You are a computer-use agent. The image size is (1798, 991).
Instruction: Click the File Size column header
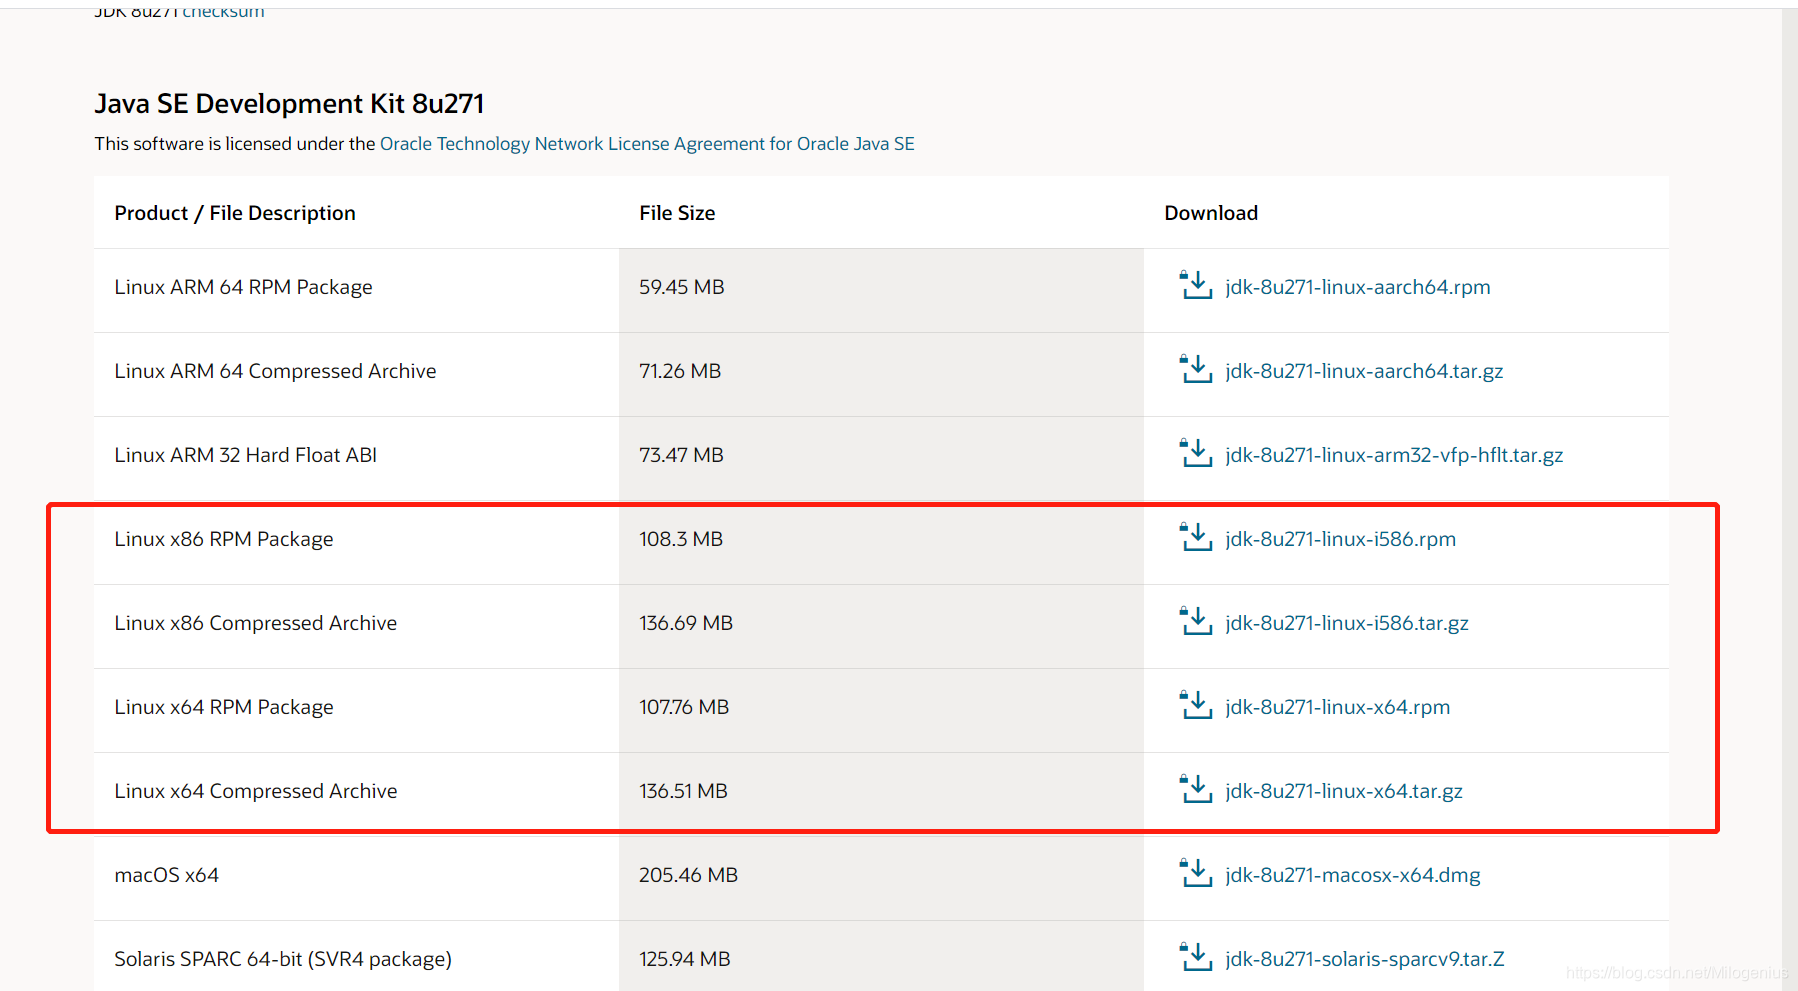(x=677, y=213)
